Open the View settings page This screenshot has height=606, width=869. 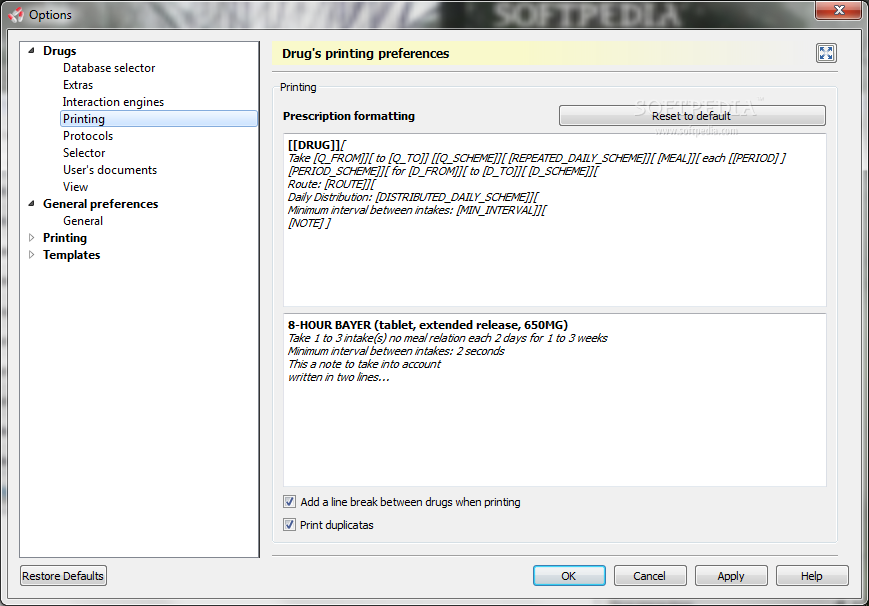[x=75, y=187]
